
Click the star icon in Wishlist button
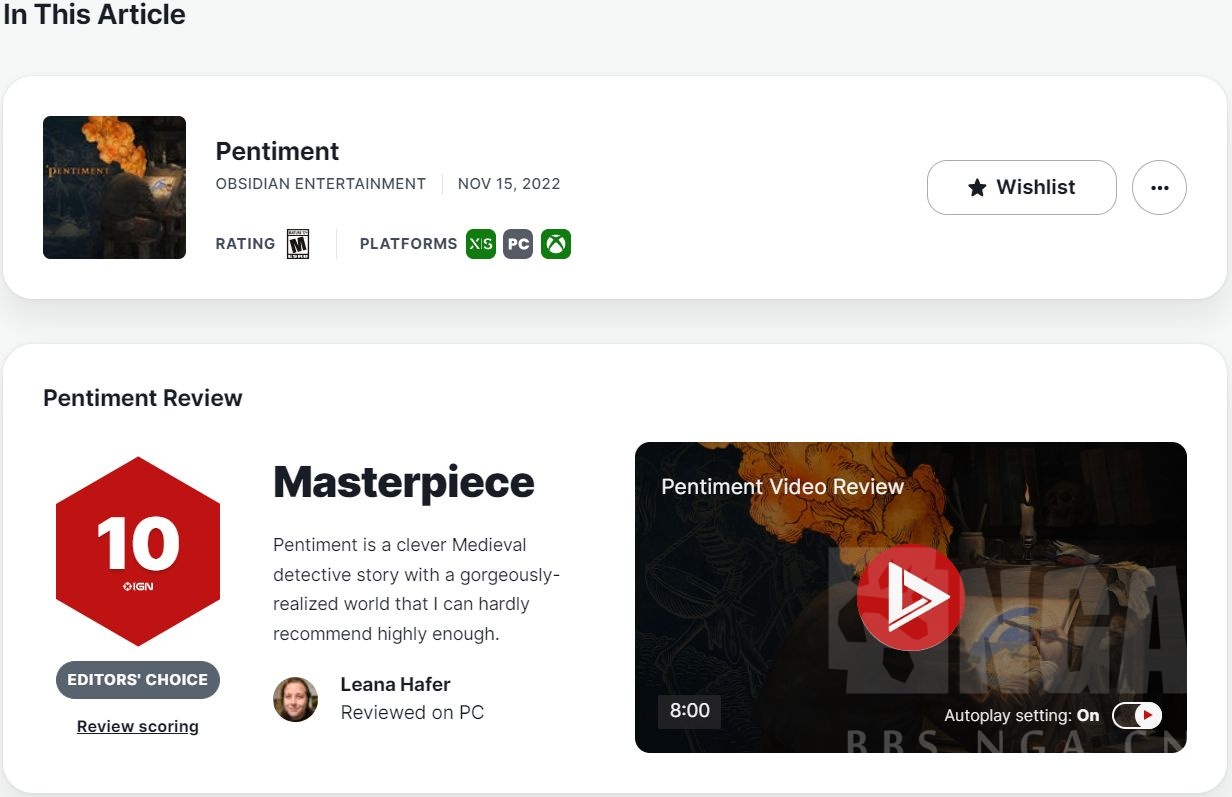(x=977, y=187)
